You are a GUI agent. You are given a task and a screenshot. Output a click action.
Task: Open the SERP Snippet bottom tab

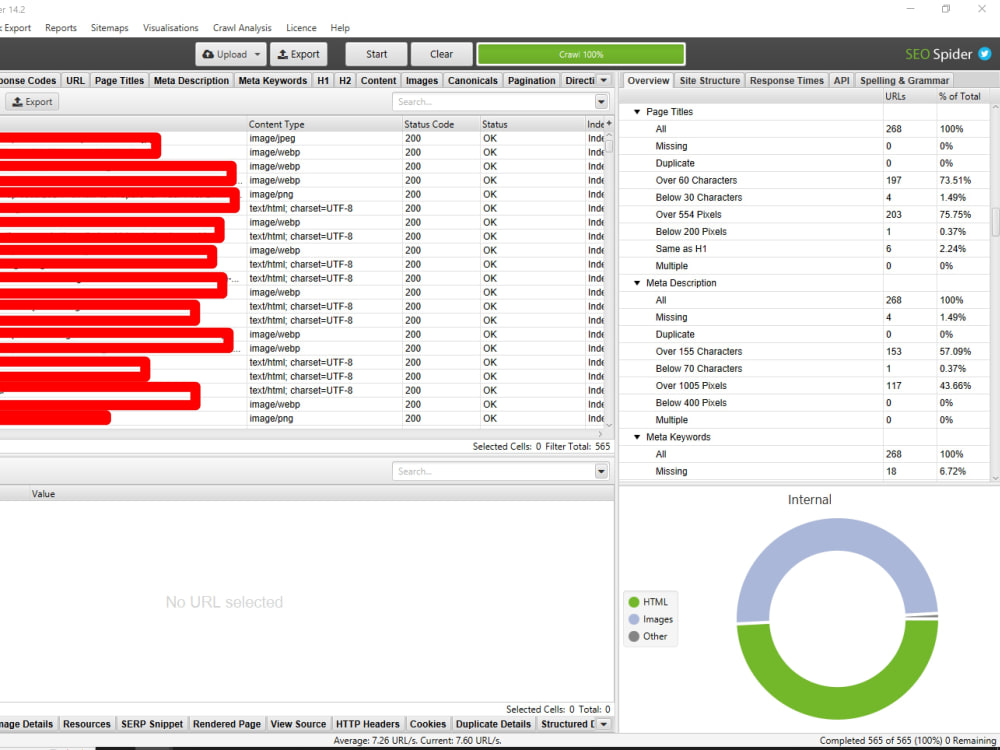[152, 724]
